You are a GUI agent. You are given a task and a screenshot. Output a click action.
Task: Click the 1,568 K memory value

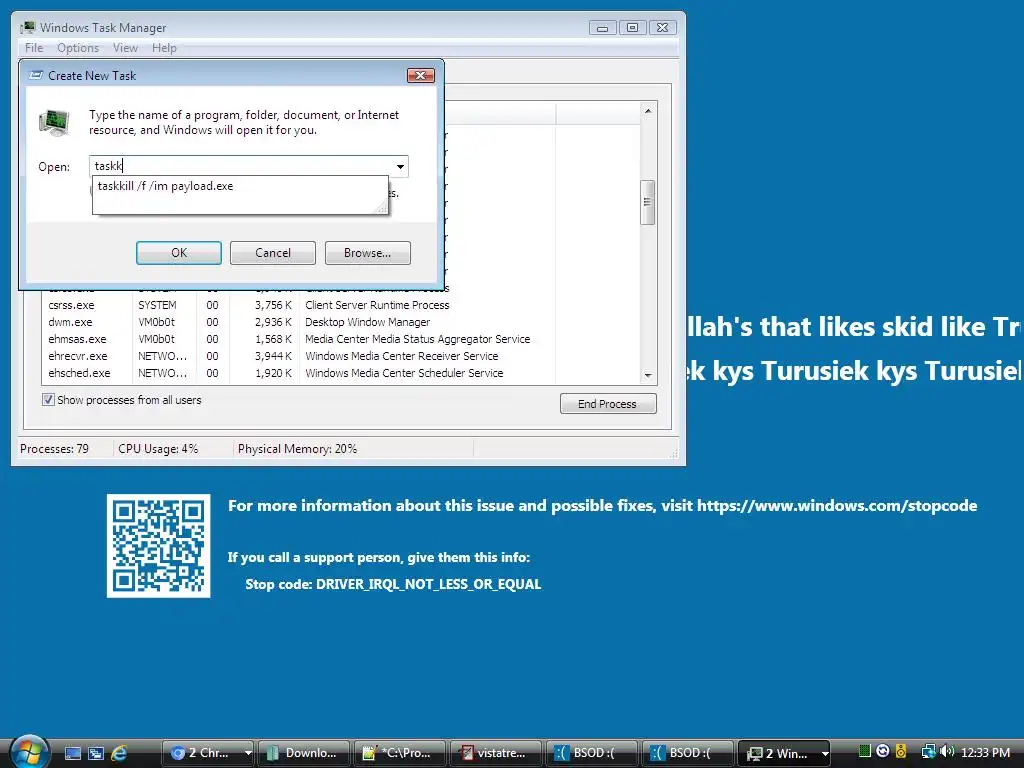[272, 339]
